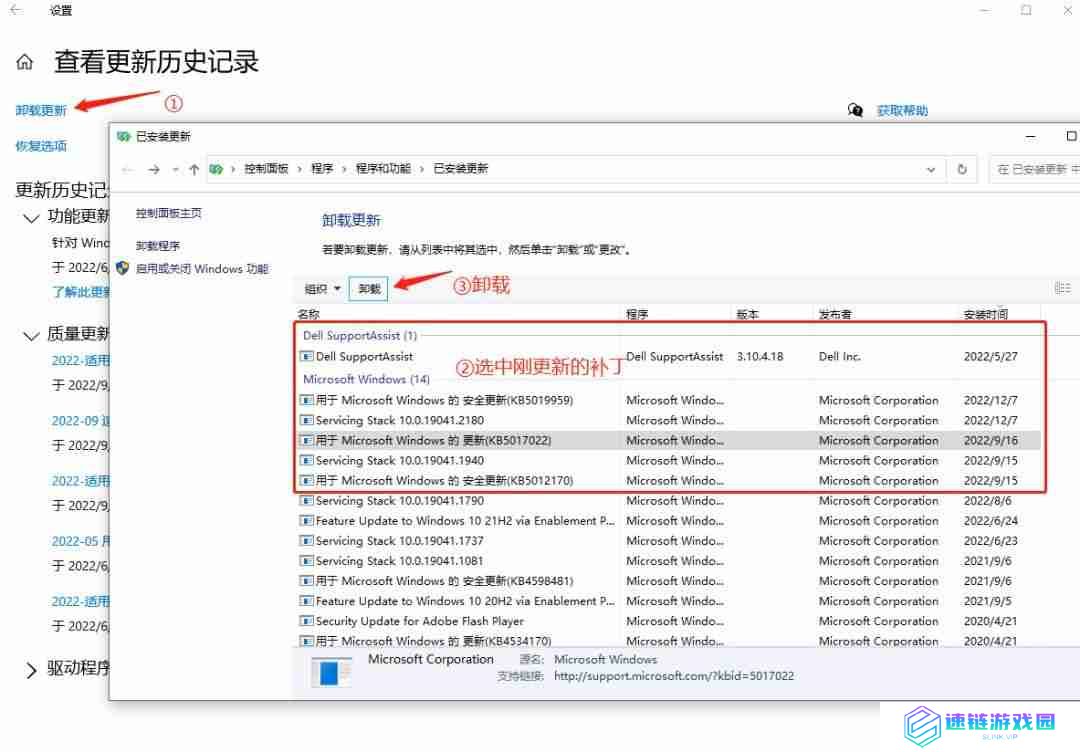Collapse the Microsoft Windows (14) group
The width and height of the screenshot is (1080, 752).
(366, 379)
